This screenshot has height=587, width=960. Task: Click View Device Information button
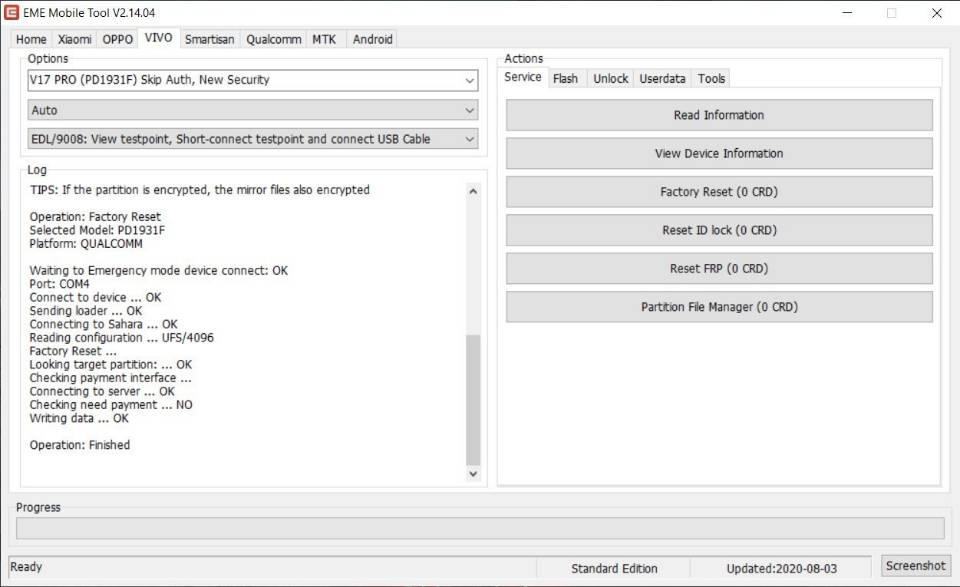pyautogui.click(x=719, y=154)
